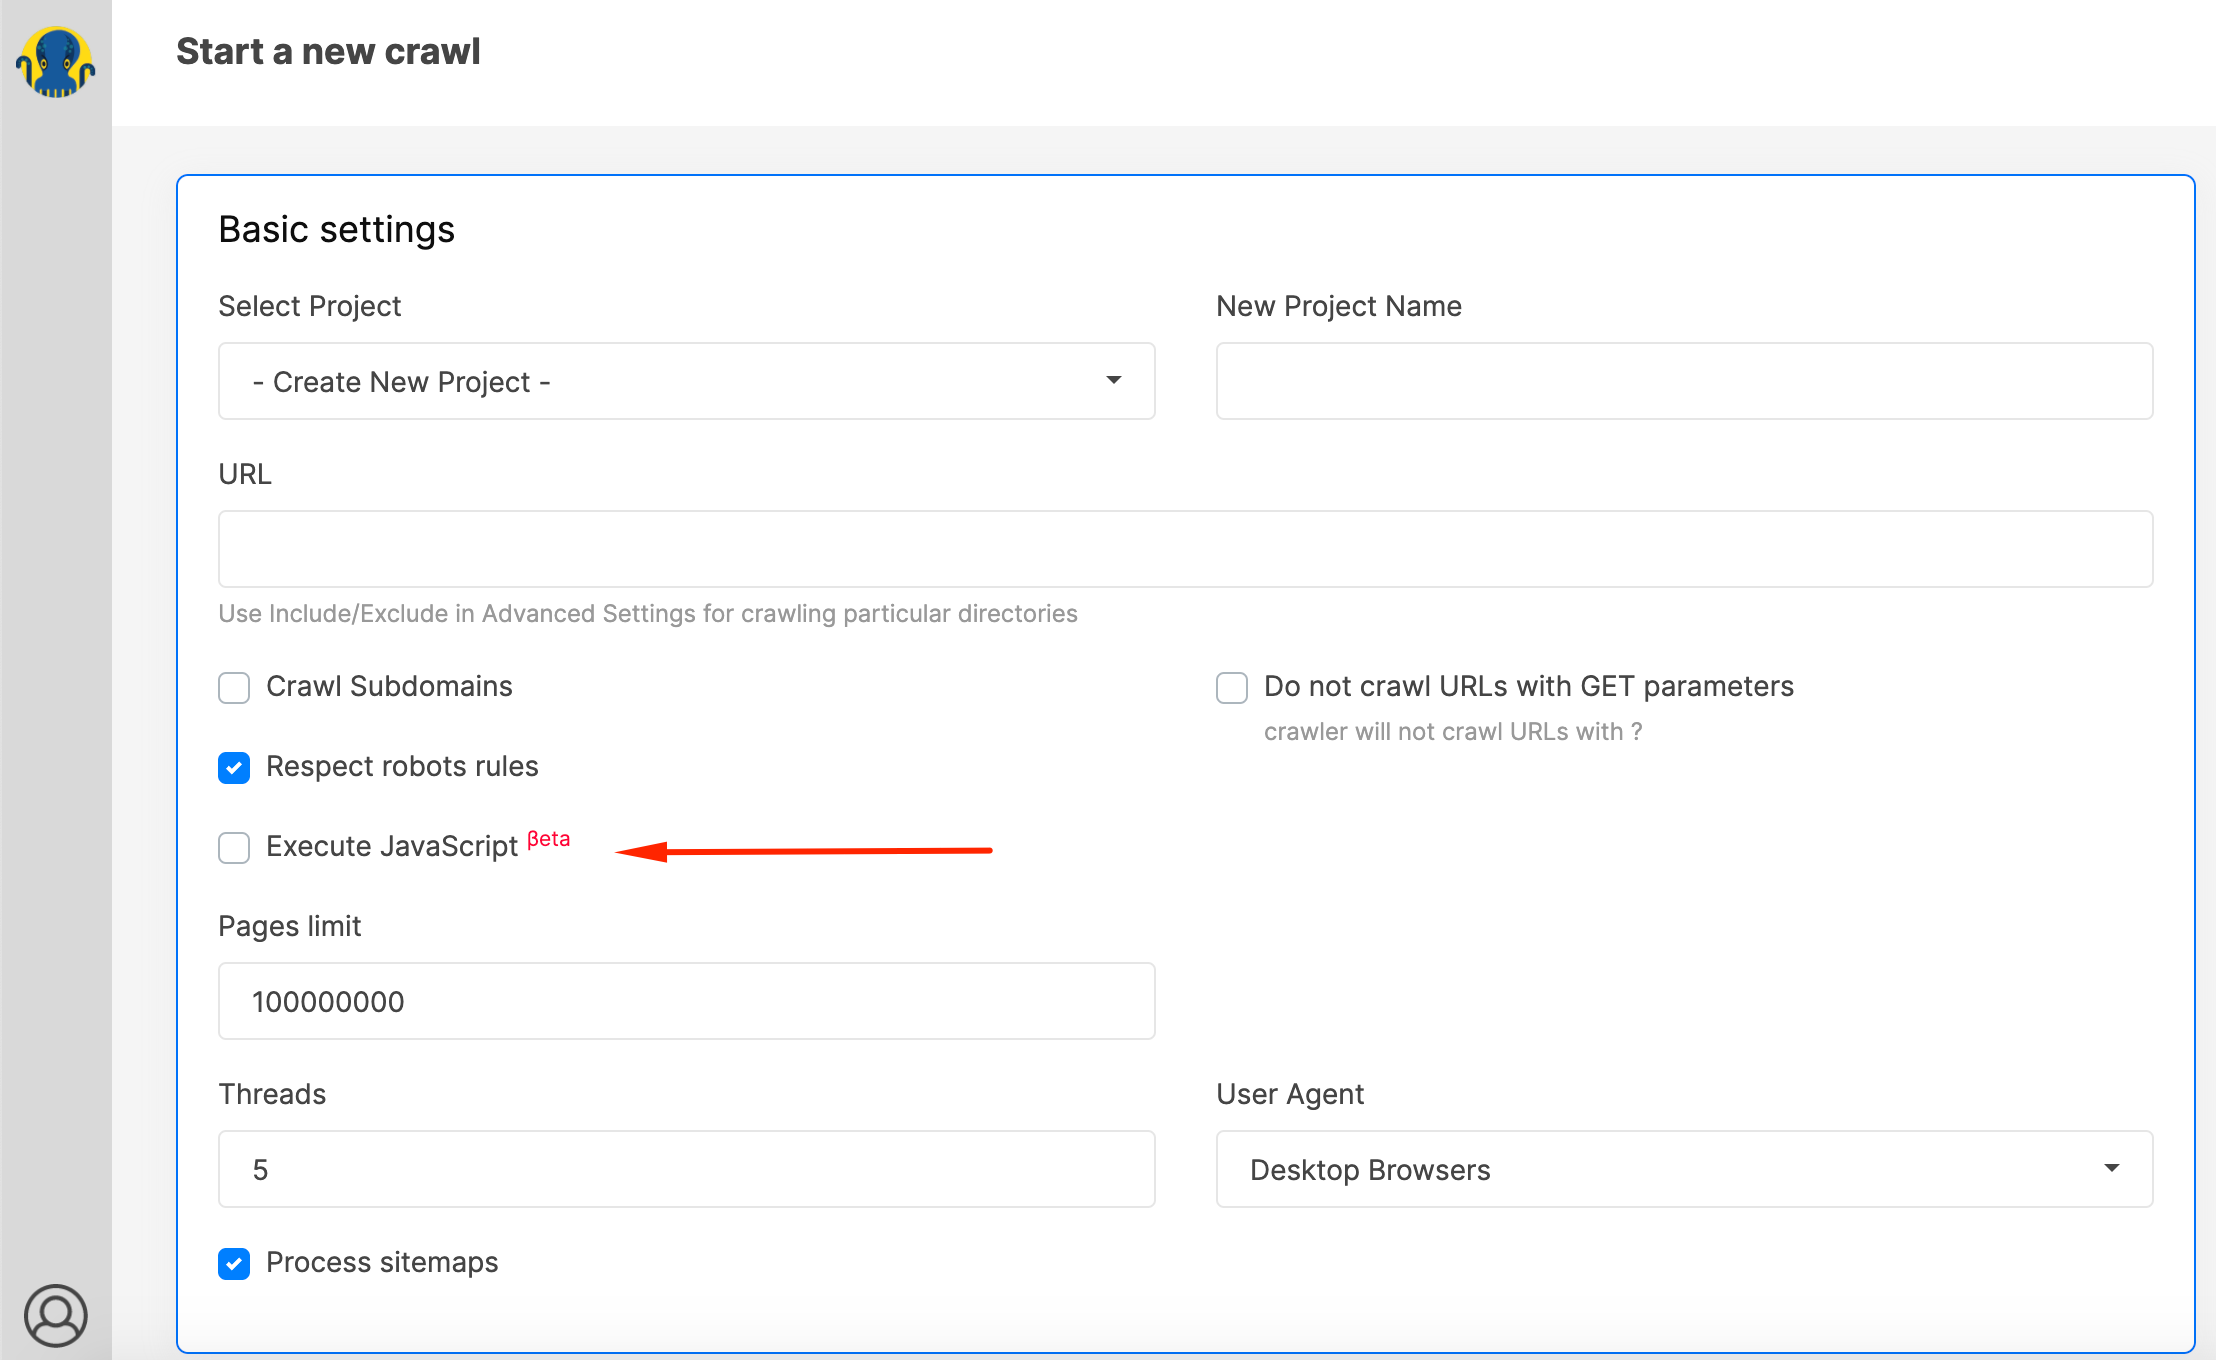2216x1360 pixels.
Task: Enable Execute JavaScript beta option
Action: pyautogui.click(x=234, y=848)
